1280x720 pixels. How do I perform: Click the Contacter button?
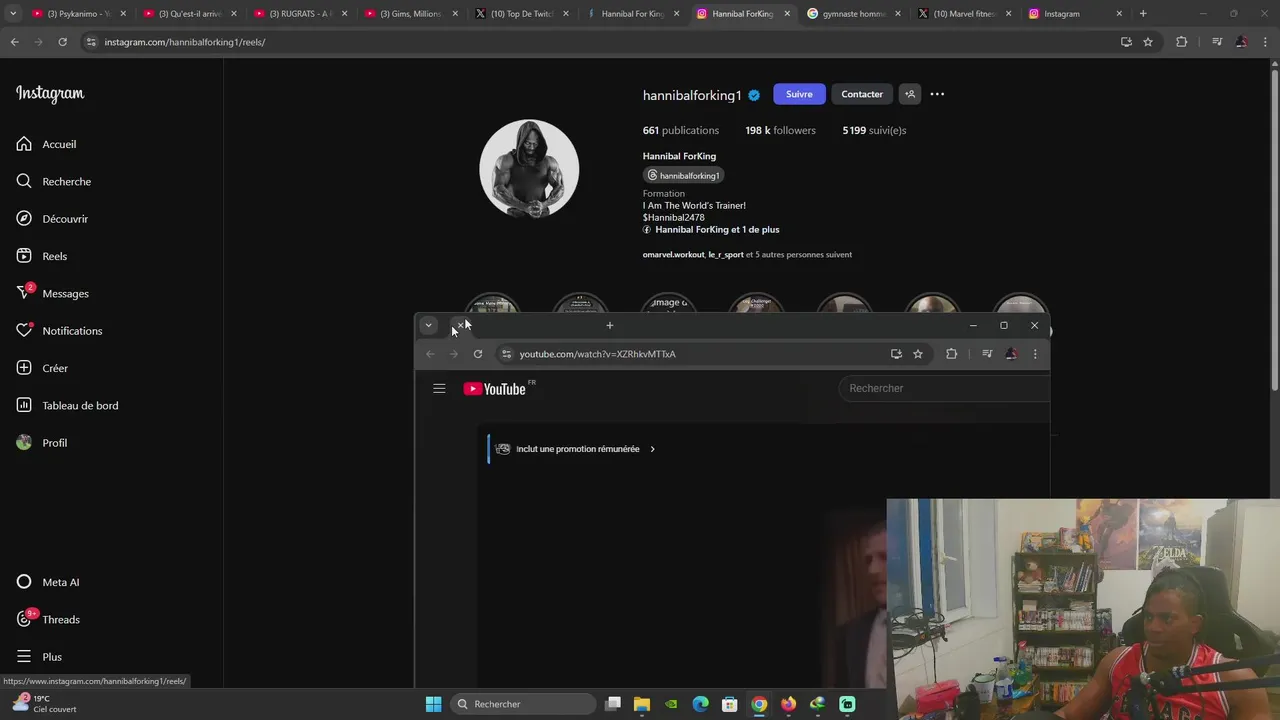(x=862, y=94)
